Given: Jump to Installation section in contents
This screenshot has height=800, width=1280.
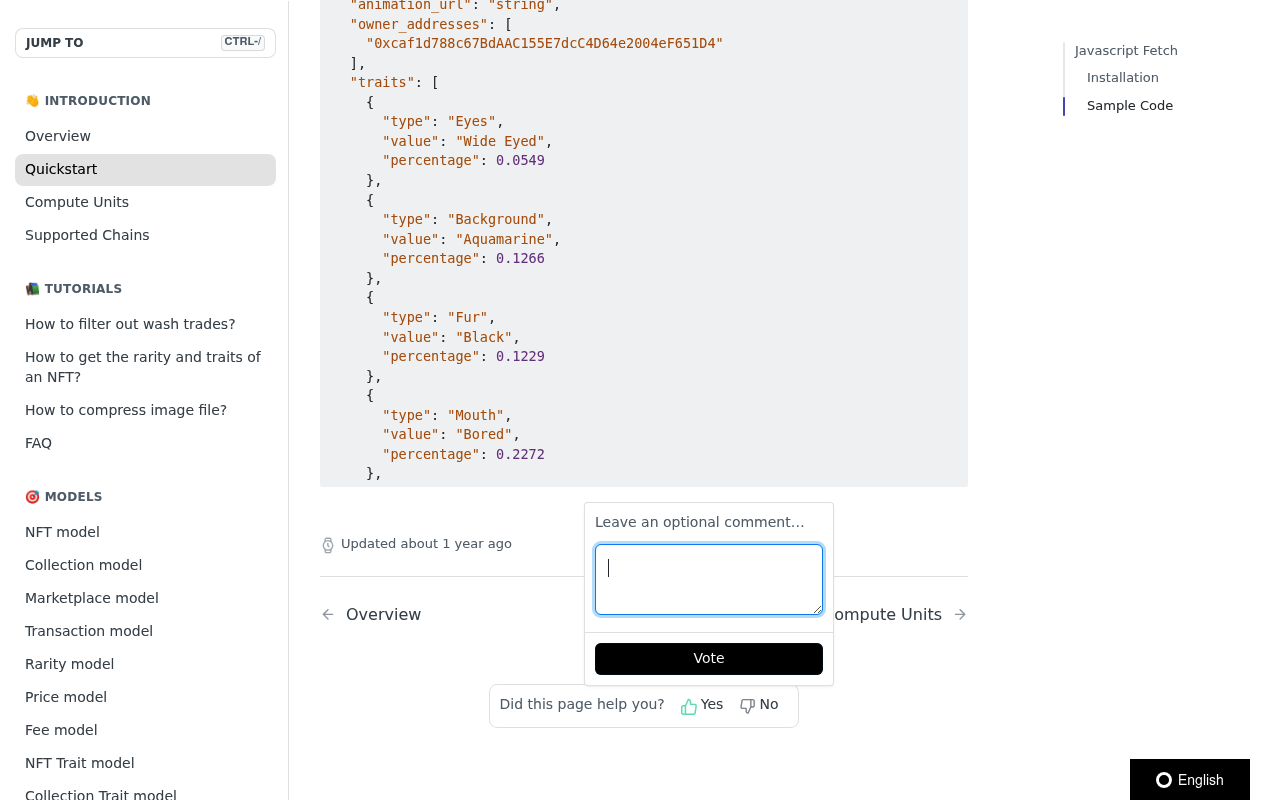Looking at the screenshot, I should coord(1123,78).
